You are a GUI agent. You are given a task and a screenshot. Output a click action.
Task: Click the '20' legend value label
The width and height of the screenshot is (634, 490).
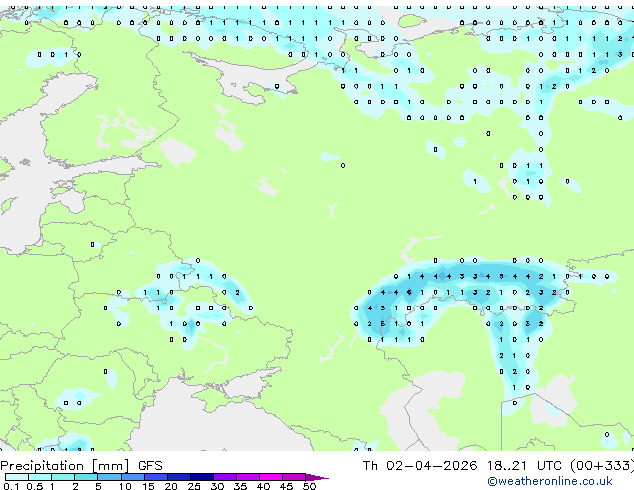(x=171, y=486)
